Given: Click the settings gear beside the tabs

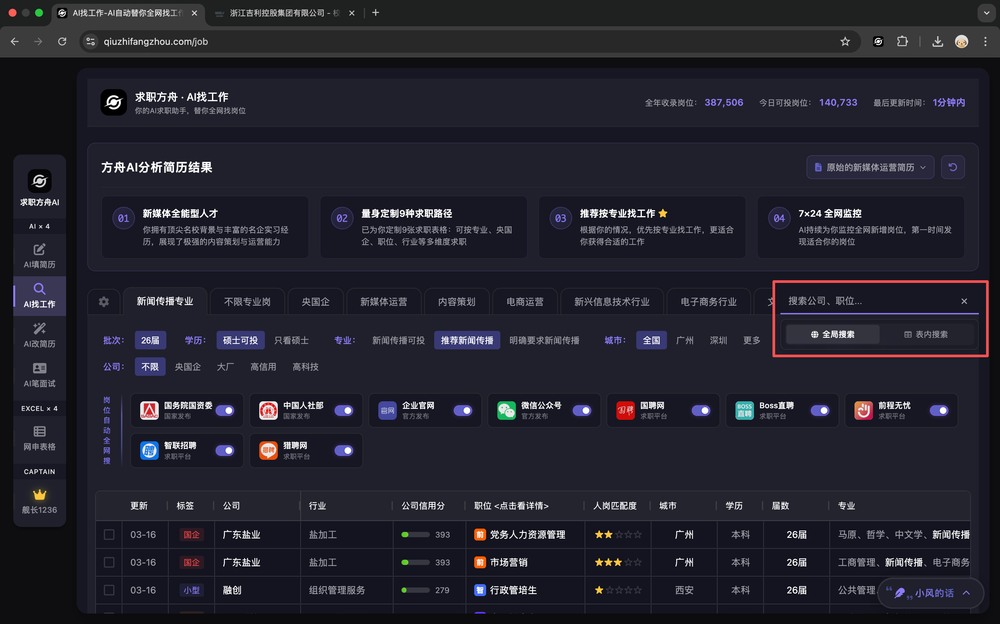Looking at the screenshot, I should click(103, 302).
